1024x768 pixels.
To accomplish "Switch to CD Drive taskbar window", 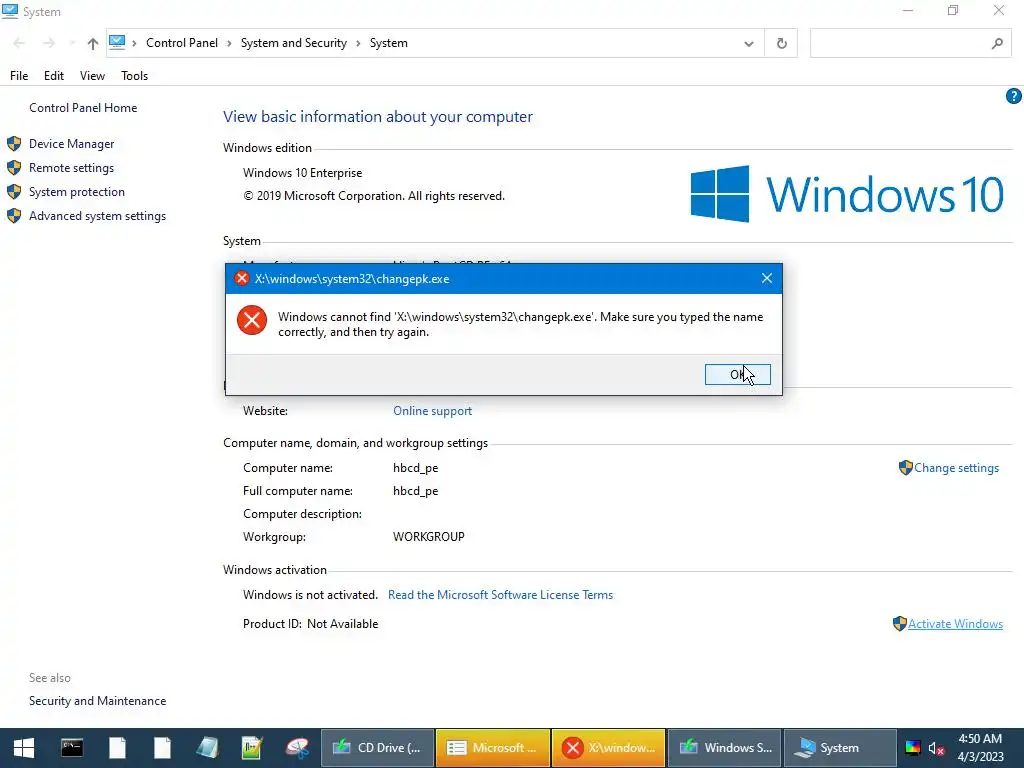I will (377, 748).
